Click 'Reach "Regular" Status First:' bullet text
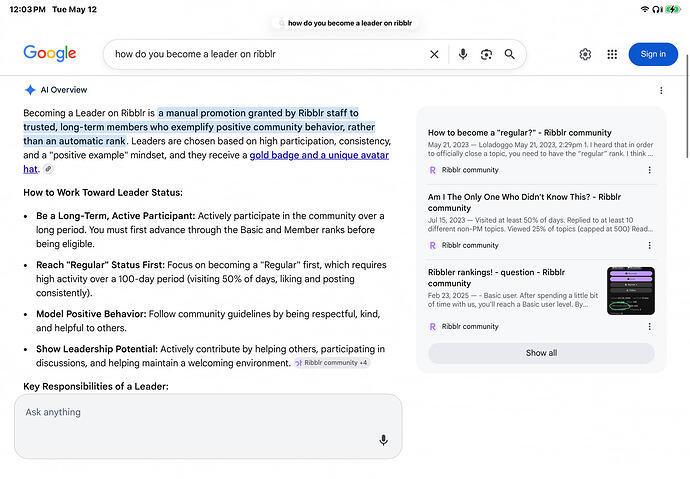The width and height of the screenshot is (690, 479). (x=100, y=265)
